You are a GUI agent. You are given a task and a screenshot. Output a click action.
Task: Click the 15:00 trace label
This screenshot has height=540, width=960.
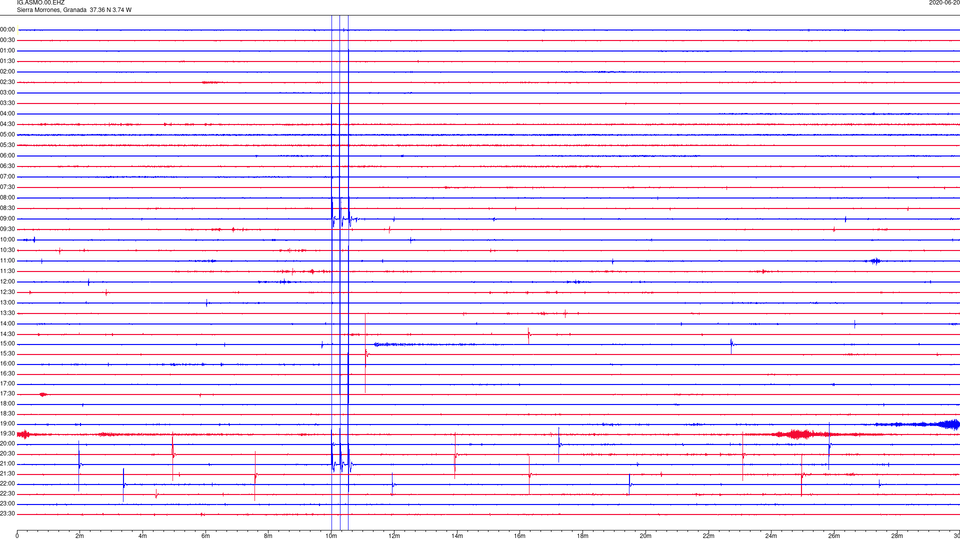(x=8, y=343)
